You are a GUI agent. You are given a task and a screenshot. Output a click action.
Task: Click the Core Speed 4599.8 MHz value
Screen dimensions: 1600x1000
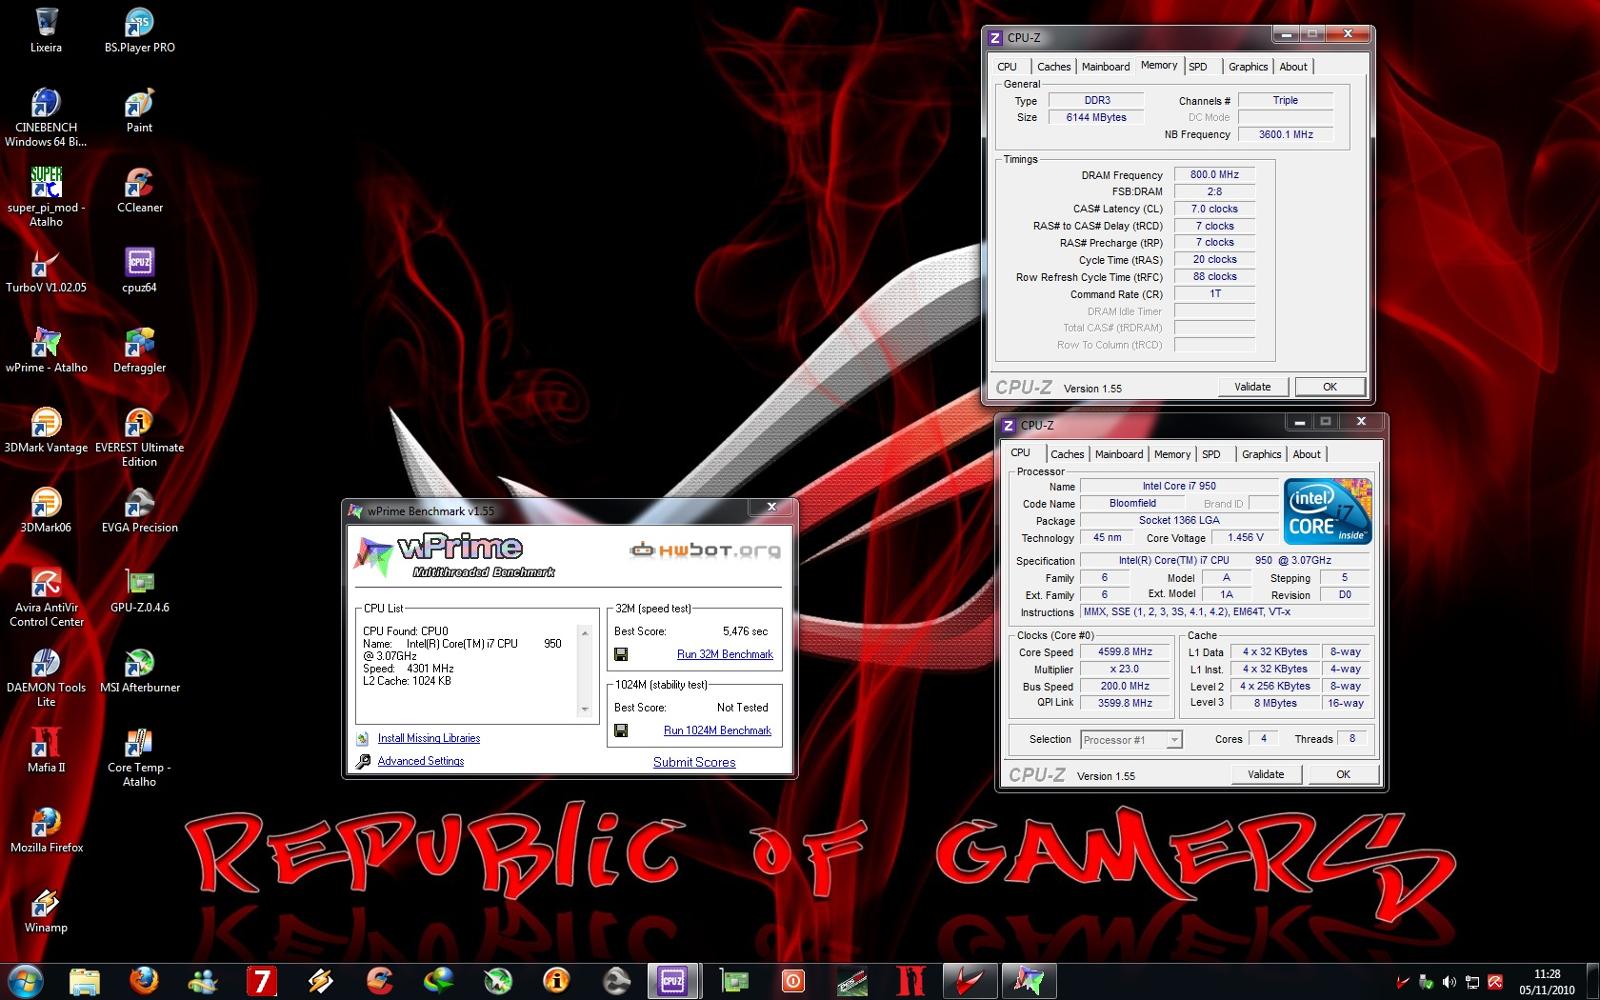[x=1125, y=652]
